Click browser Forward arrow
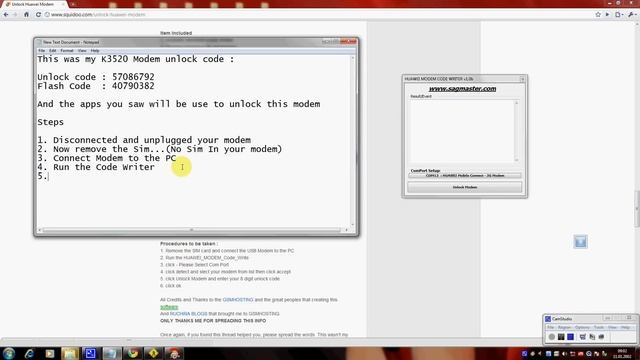Image resolution: width=640 pixels, height=360 pixels. (x=16, y=14)
